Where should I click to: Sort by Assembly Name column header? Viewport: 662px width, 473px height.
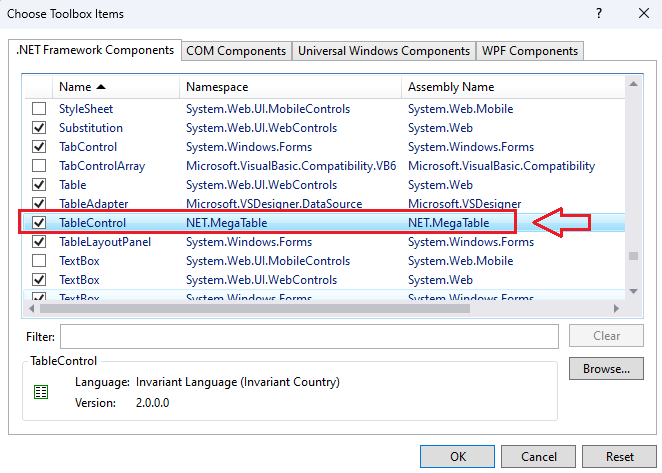click(451, 88)
